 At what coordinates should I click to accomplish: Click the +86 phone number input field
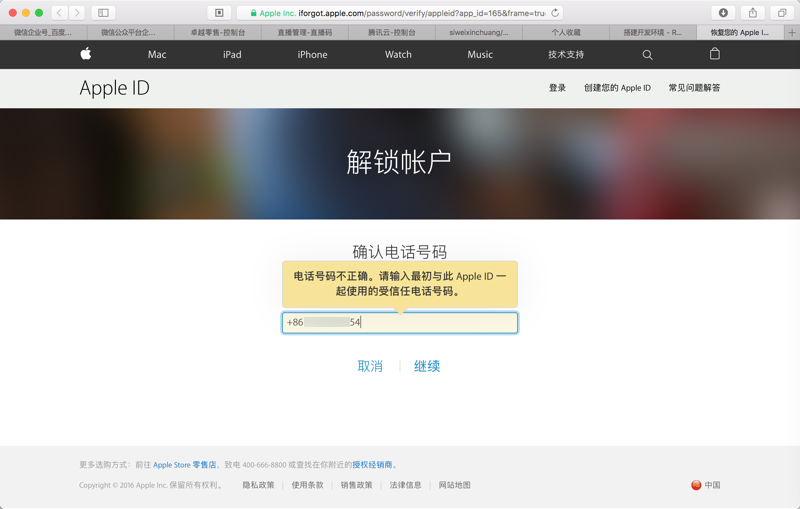pos(400,322)
